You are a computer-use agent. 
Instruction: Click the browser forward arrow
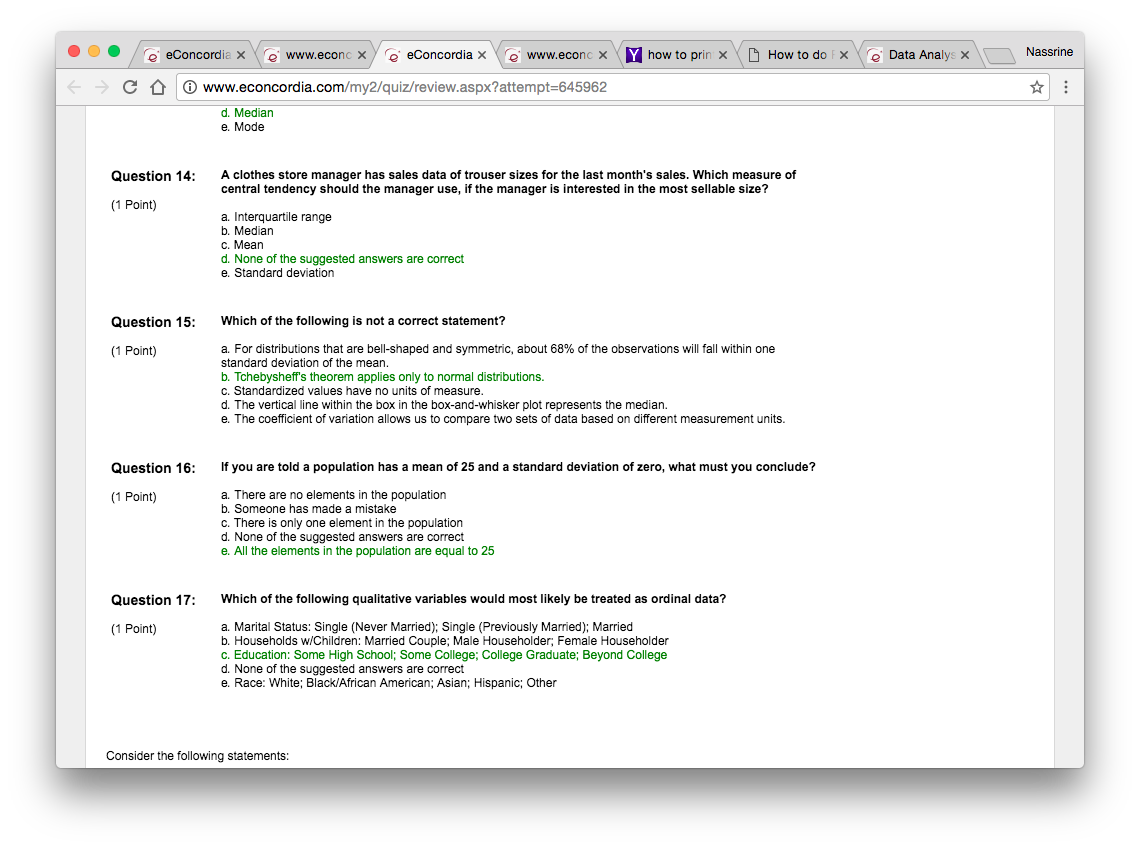point(102,87)
